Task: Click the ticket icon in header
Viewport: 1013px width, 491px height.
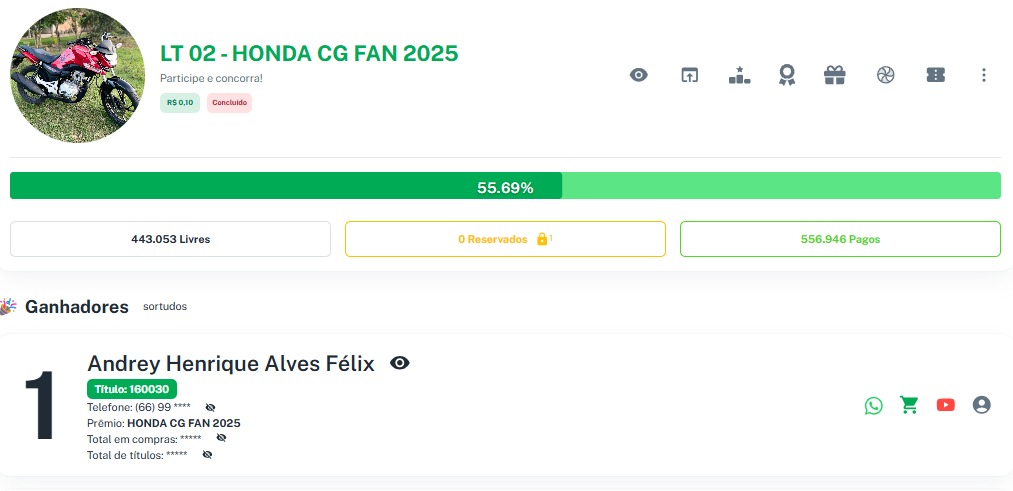Action: pos(935,75)
